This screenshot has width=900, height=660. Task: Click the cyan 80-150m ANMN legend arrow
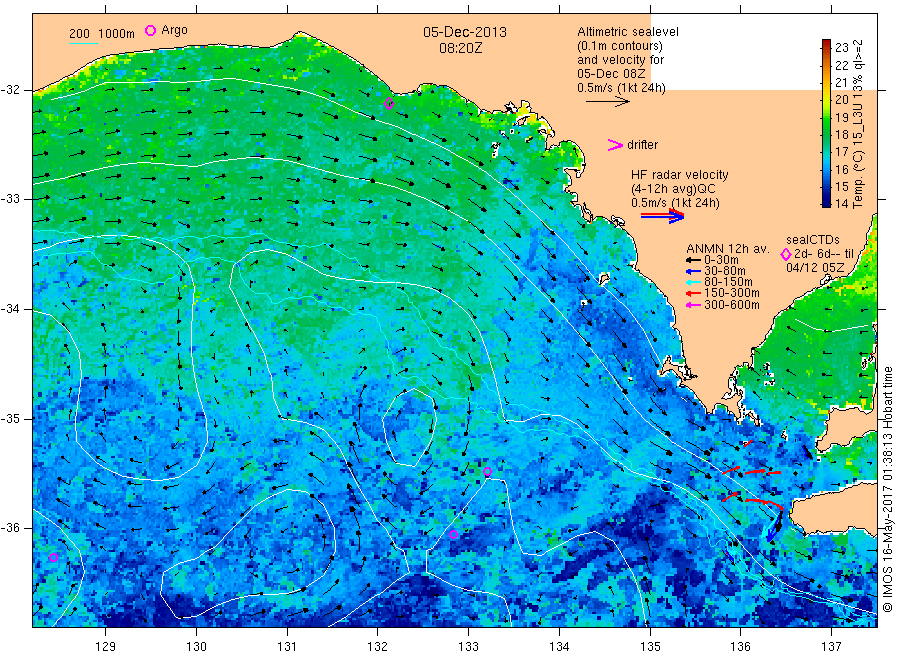(694, 282)
